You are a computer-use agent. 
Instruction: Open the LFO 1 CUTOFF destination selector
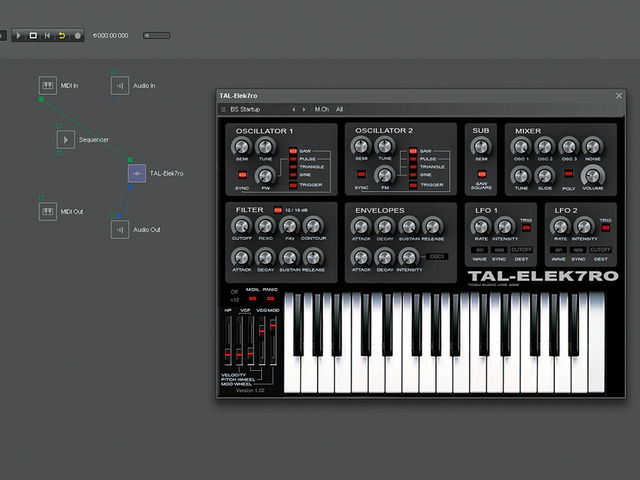[x=522, y=250]
